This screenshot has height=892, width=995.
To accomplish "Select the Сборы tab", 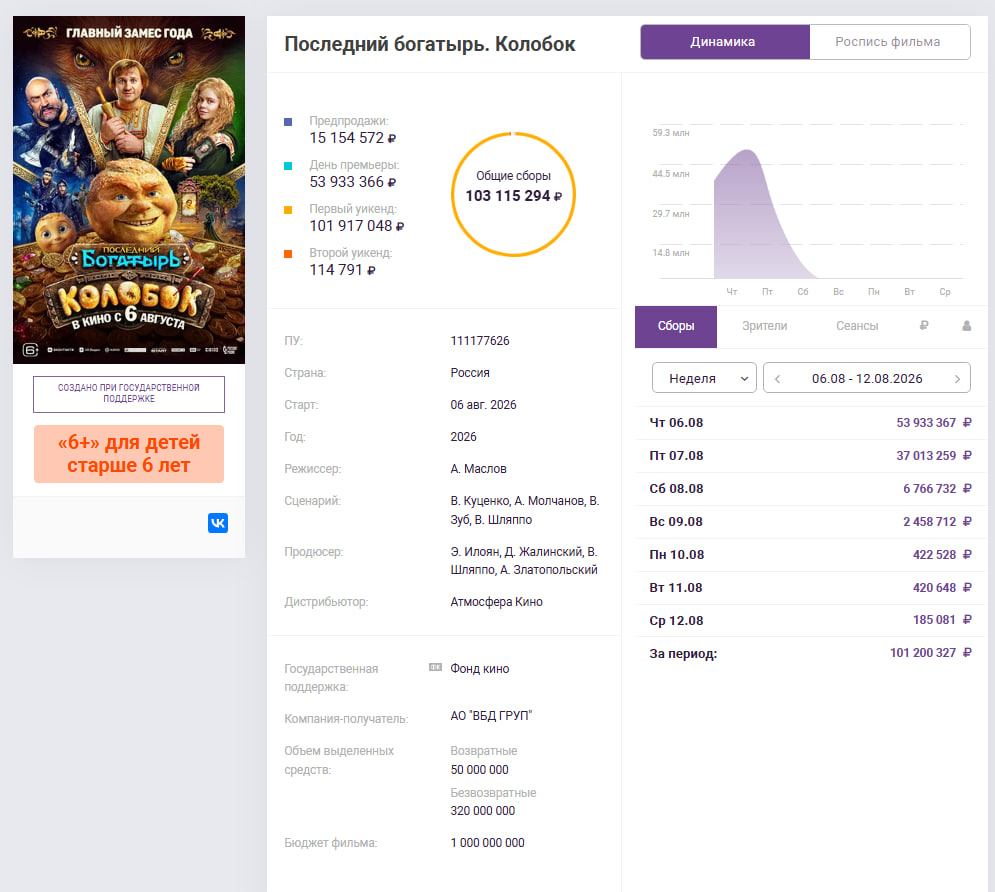I will coord(676,327).
